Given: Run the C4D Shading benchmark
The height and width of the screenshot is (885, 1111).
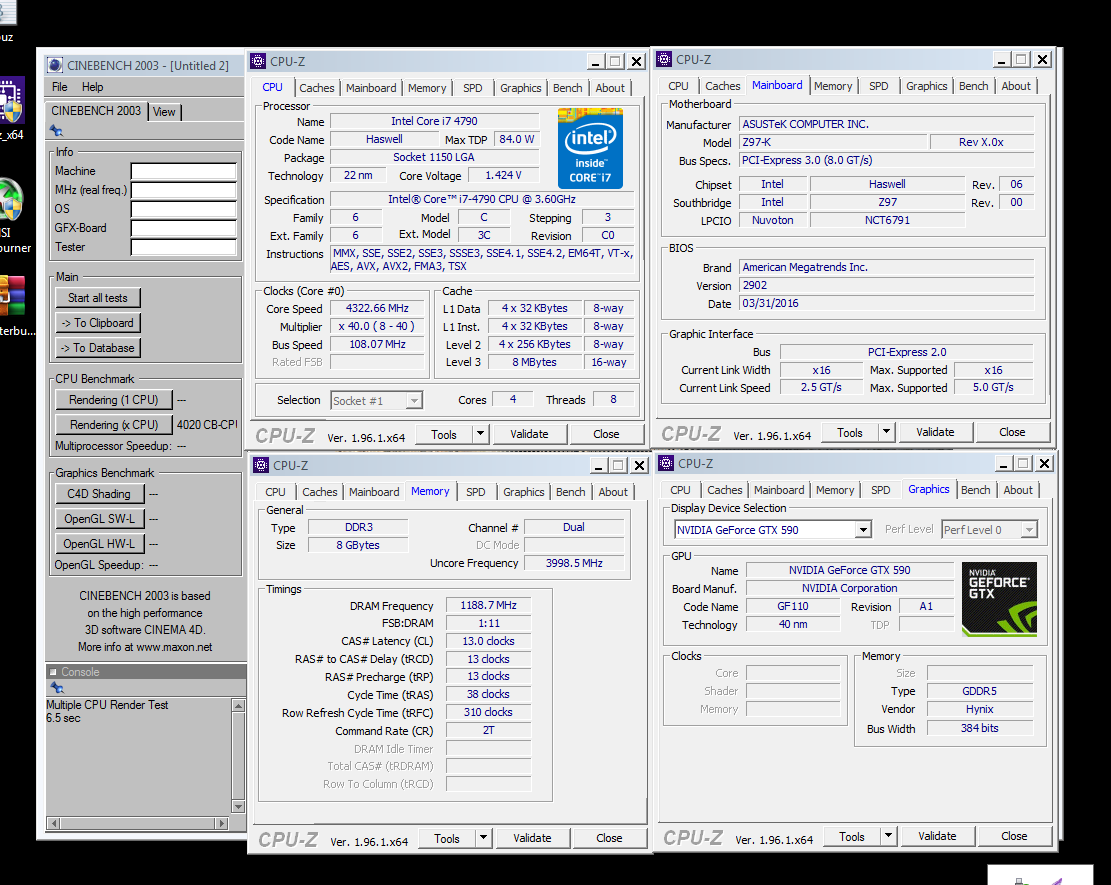Looking at the screenshot, I should 99,494.
